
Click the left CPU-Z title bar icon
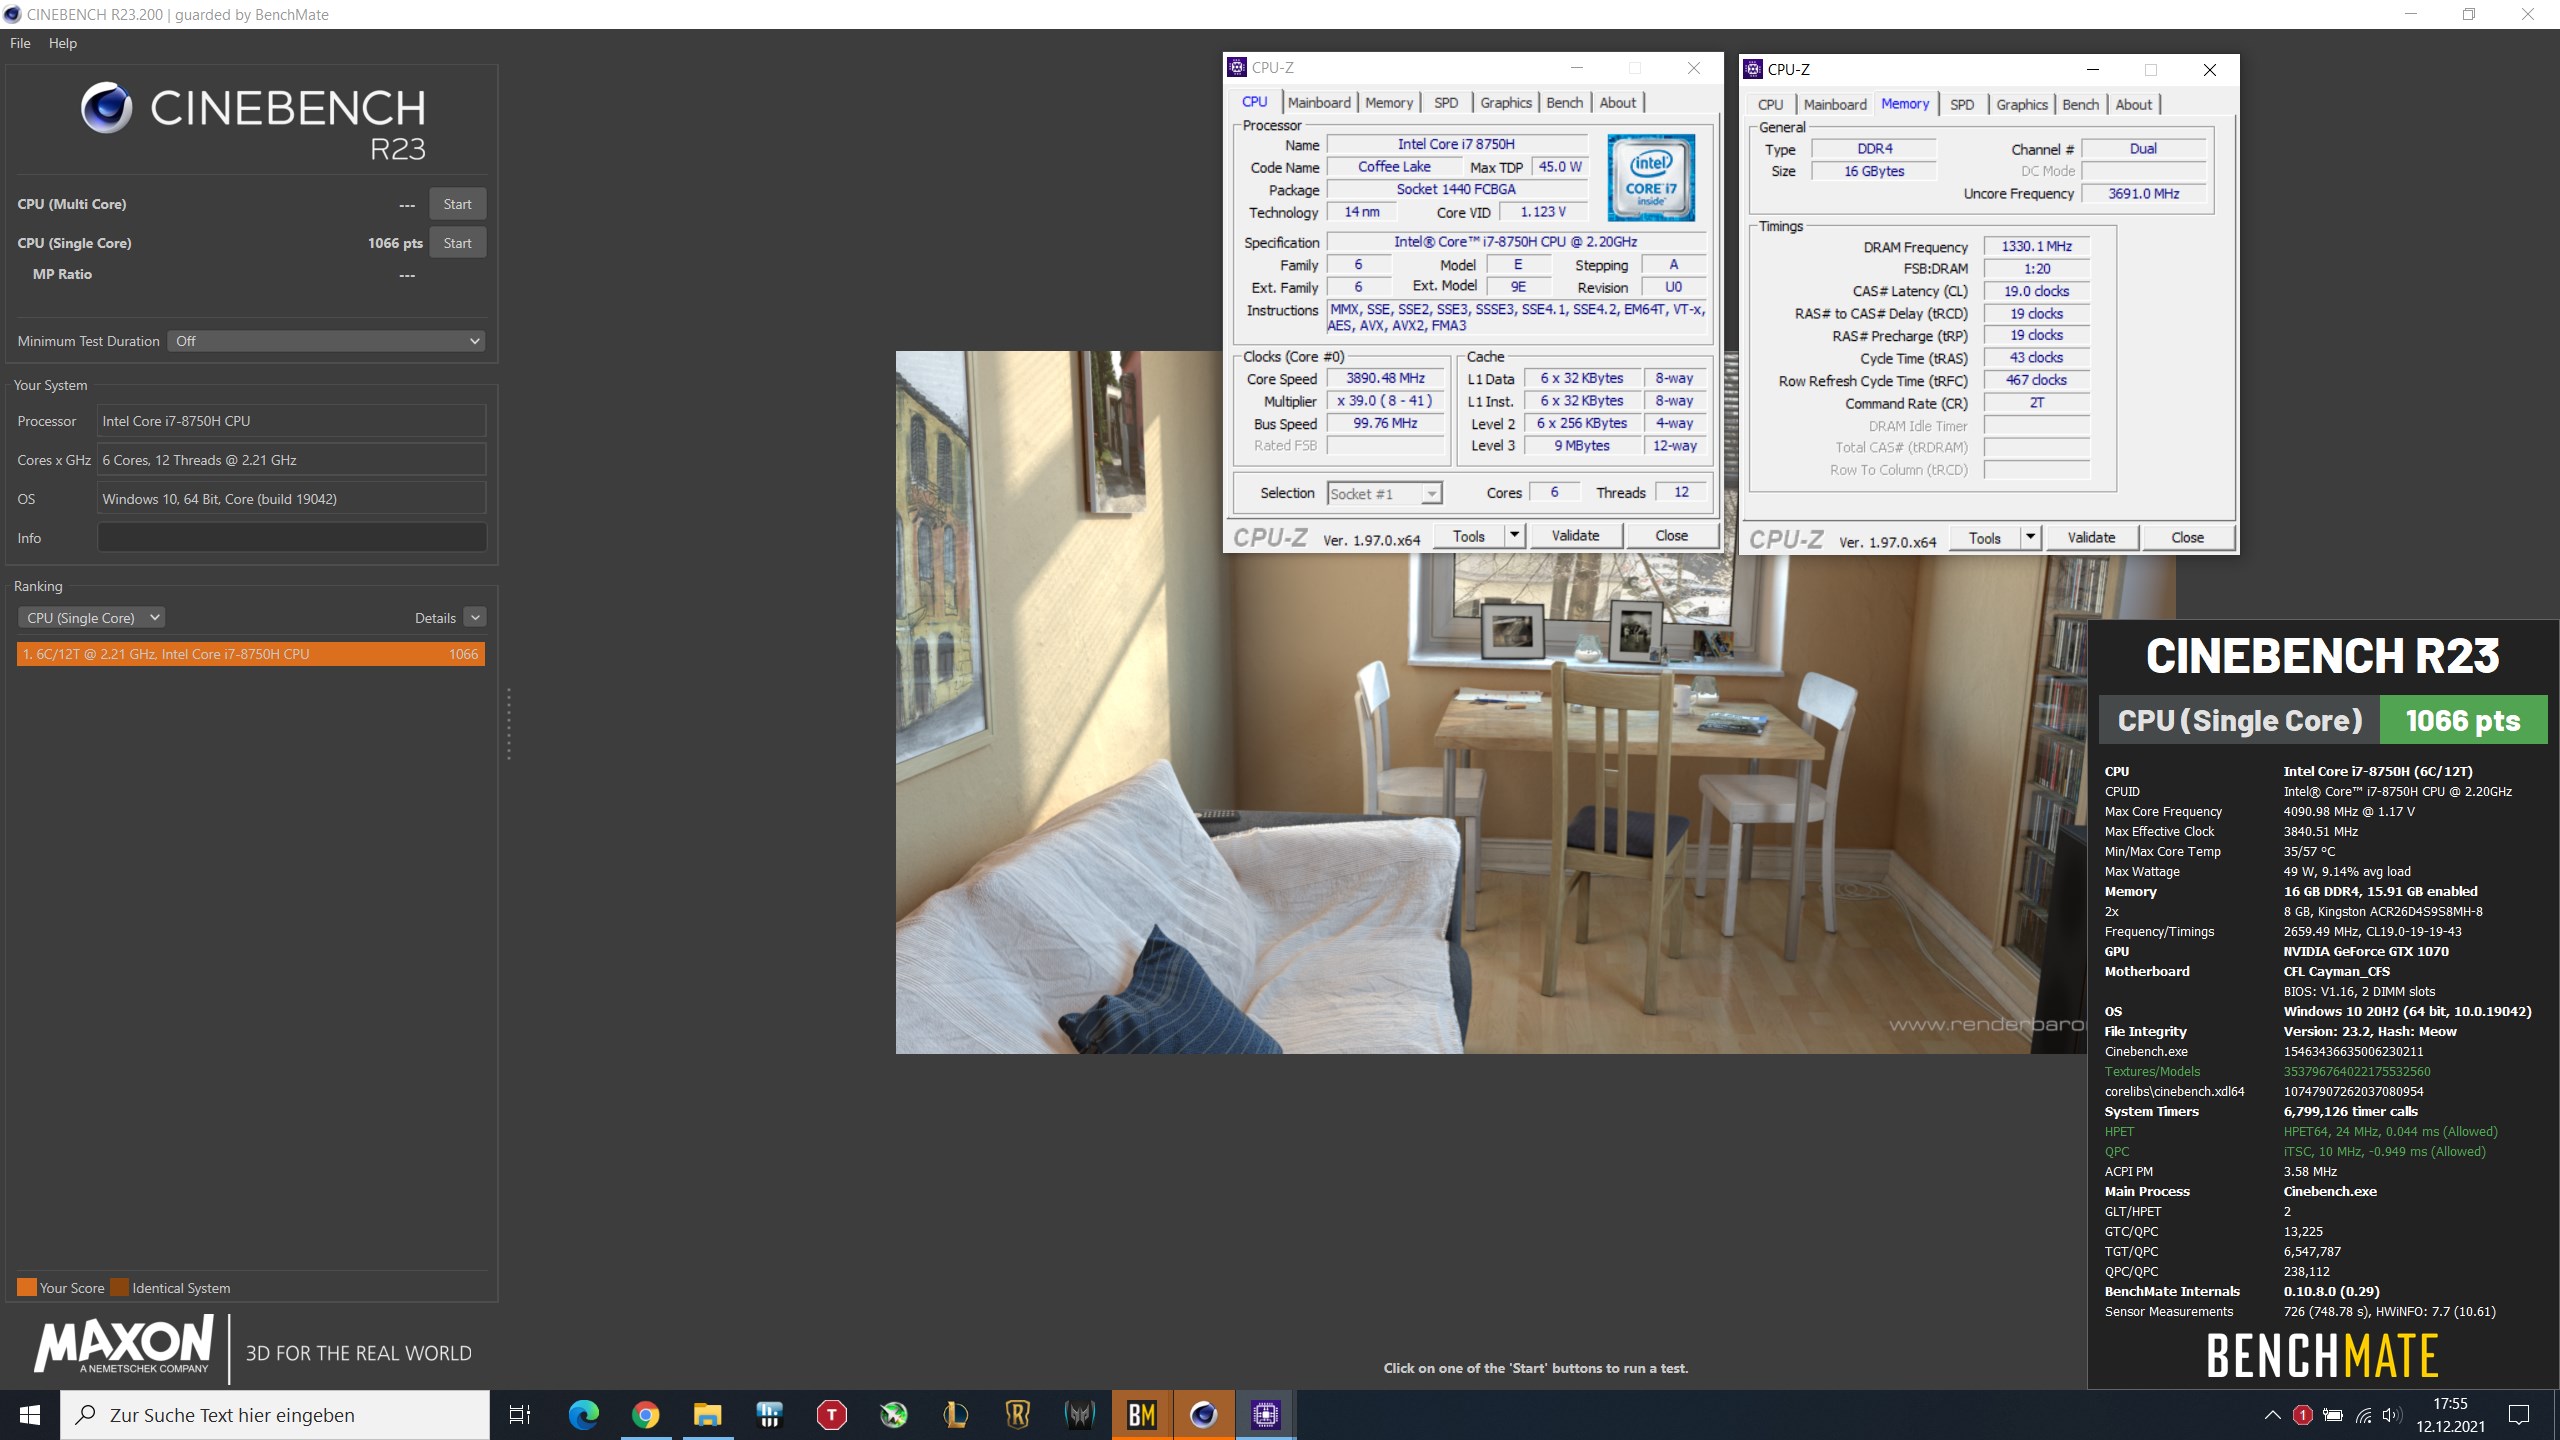(x=1237, y=67)
